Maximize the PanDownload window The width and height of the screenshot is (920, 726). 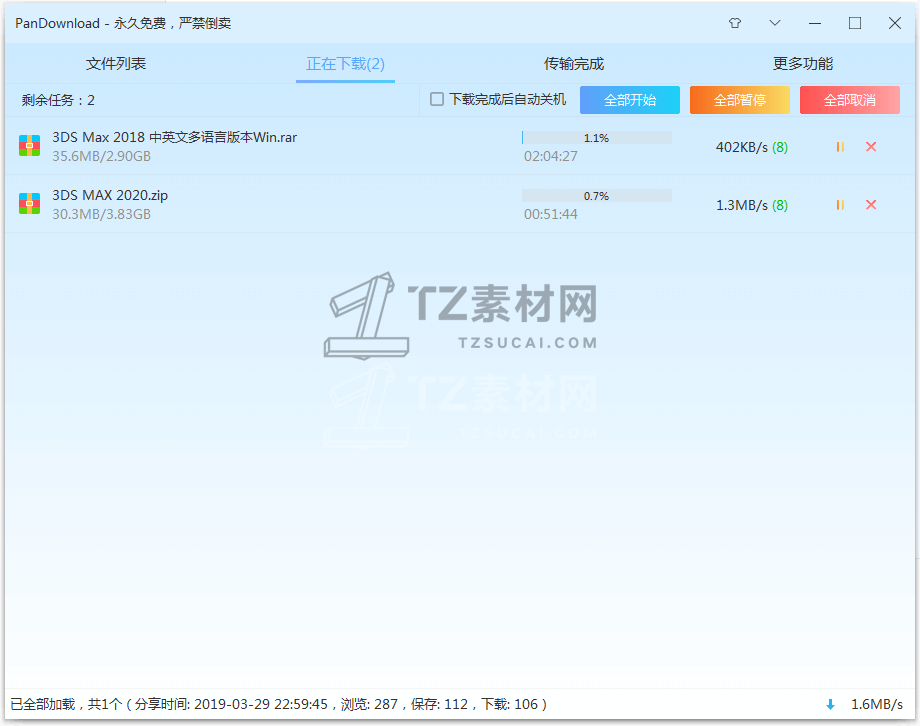pos(855,23)
